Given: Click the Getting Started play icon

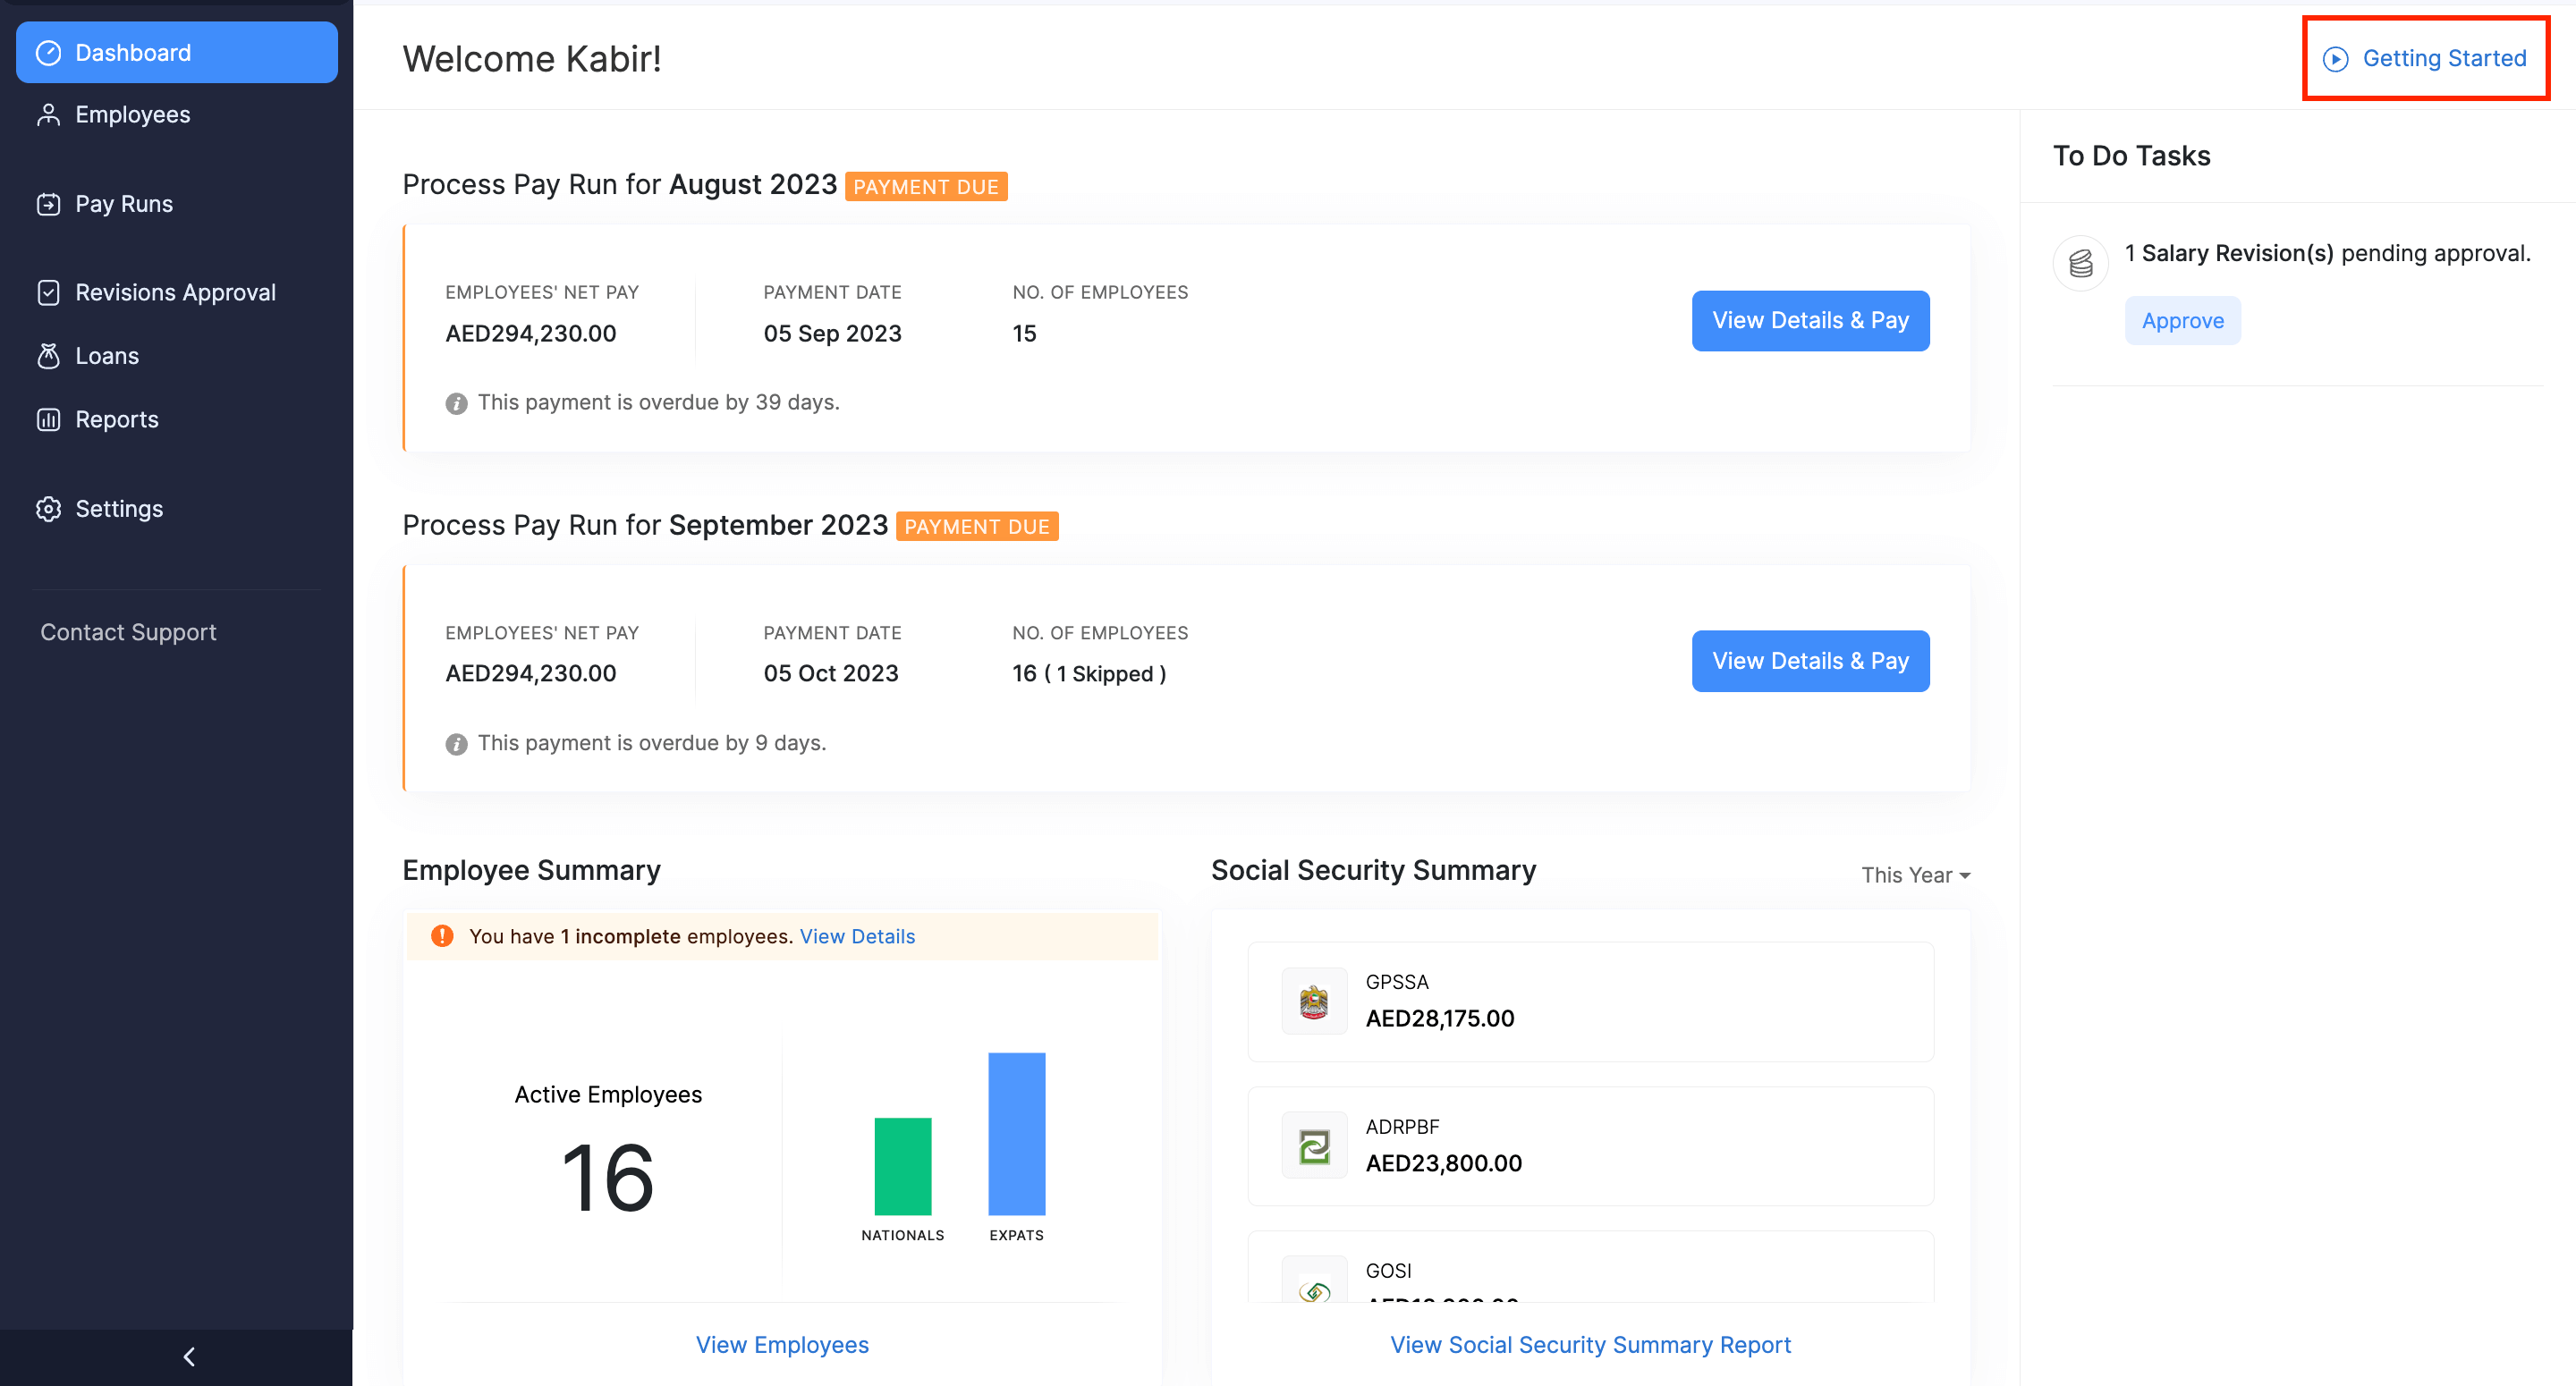Looking at the screenshot, I should [2335, 59].
